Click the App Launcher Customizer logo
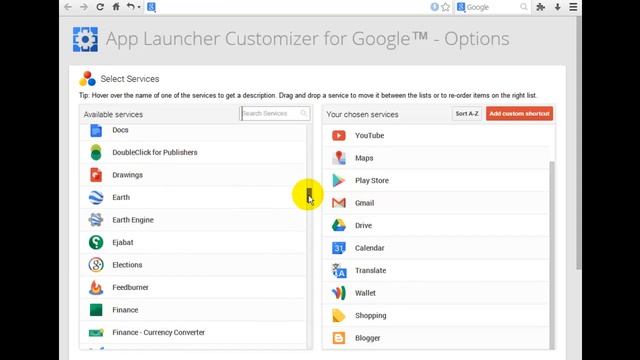640x360 pixels. click(x=85, y=40)
